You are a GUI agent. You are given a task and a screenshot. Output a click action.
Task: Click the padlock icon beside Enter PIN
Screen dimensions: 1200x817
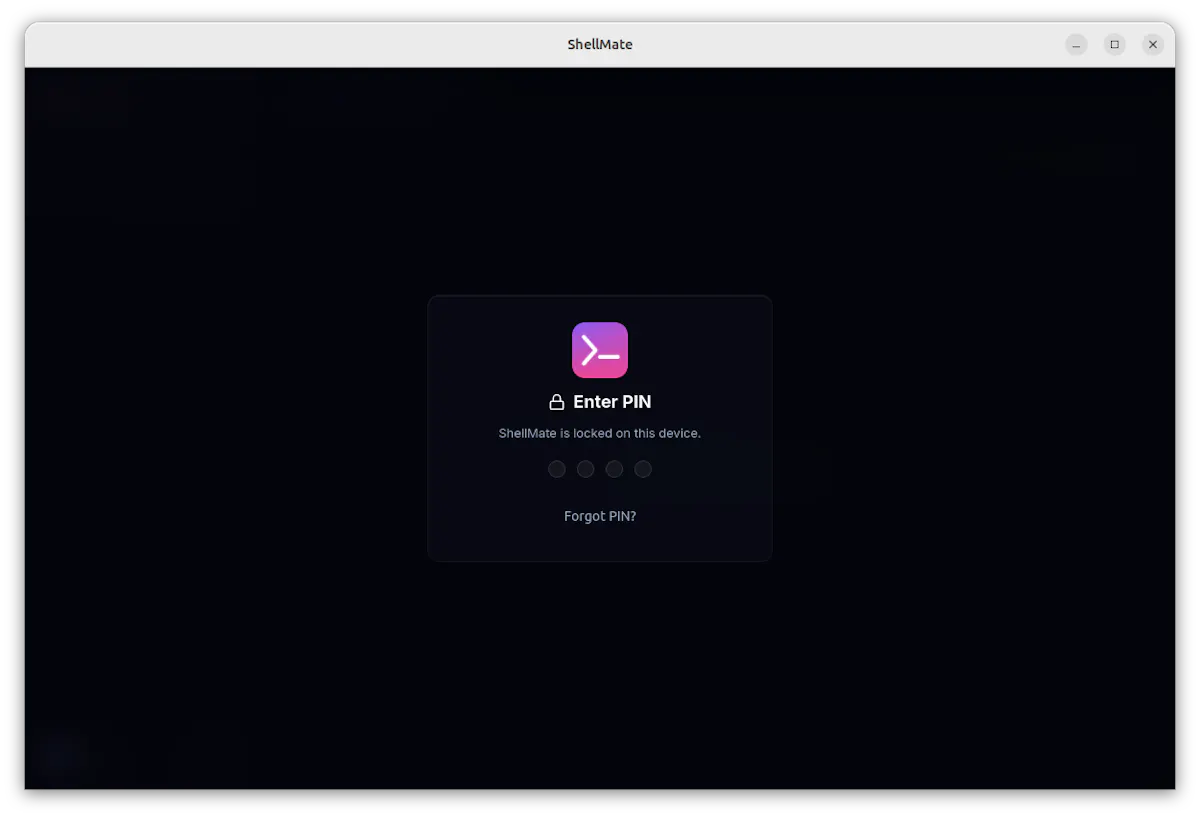tap(557, 402)
